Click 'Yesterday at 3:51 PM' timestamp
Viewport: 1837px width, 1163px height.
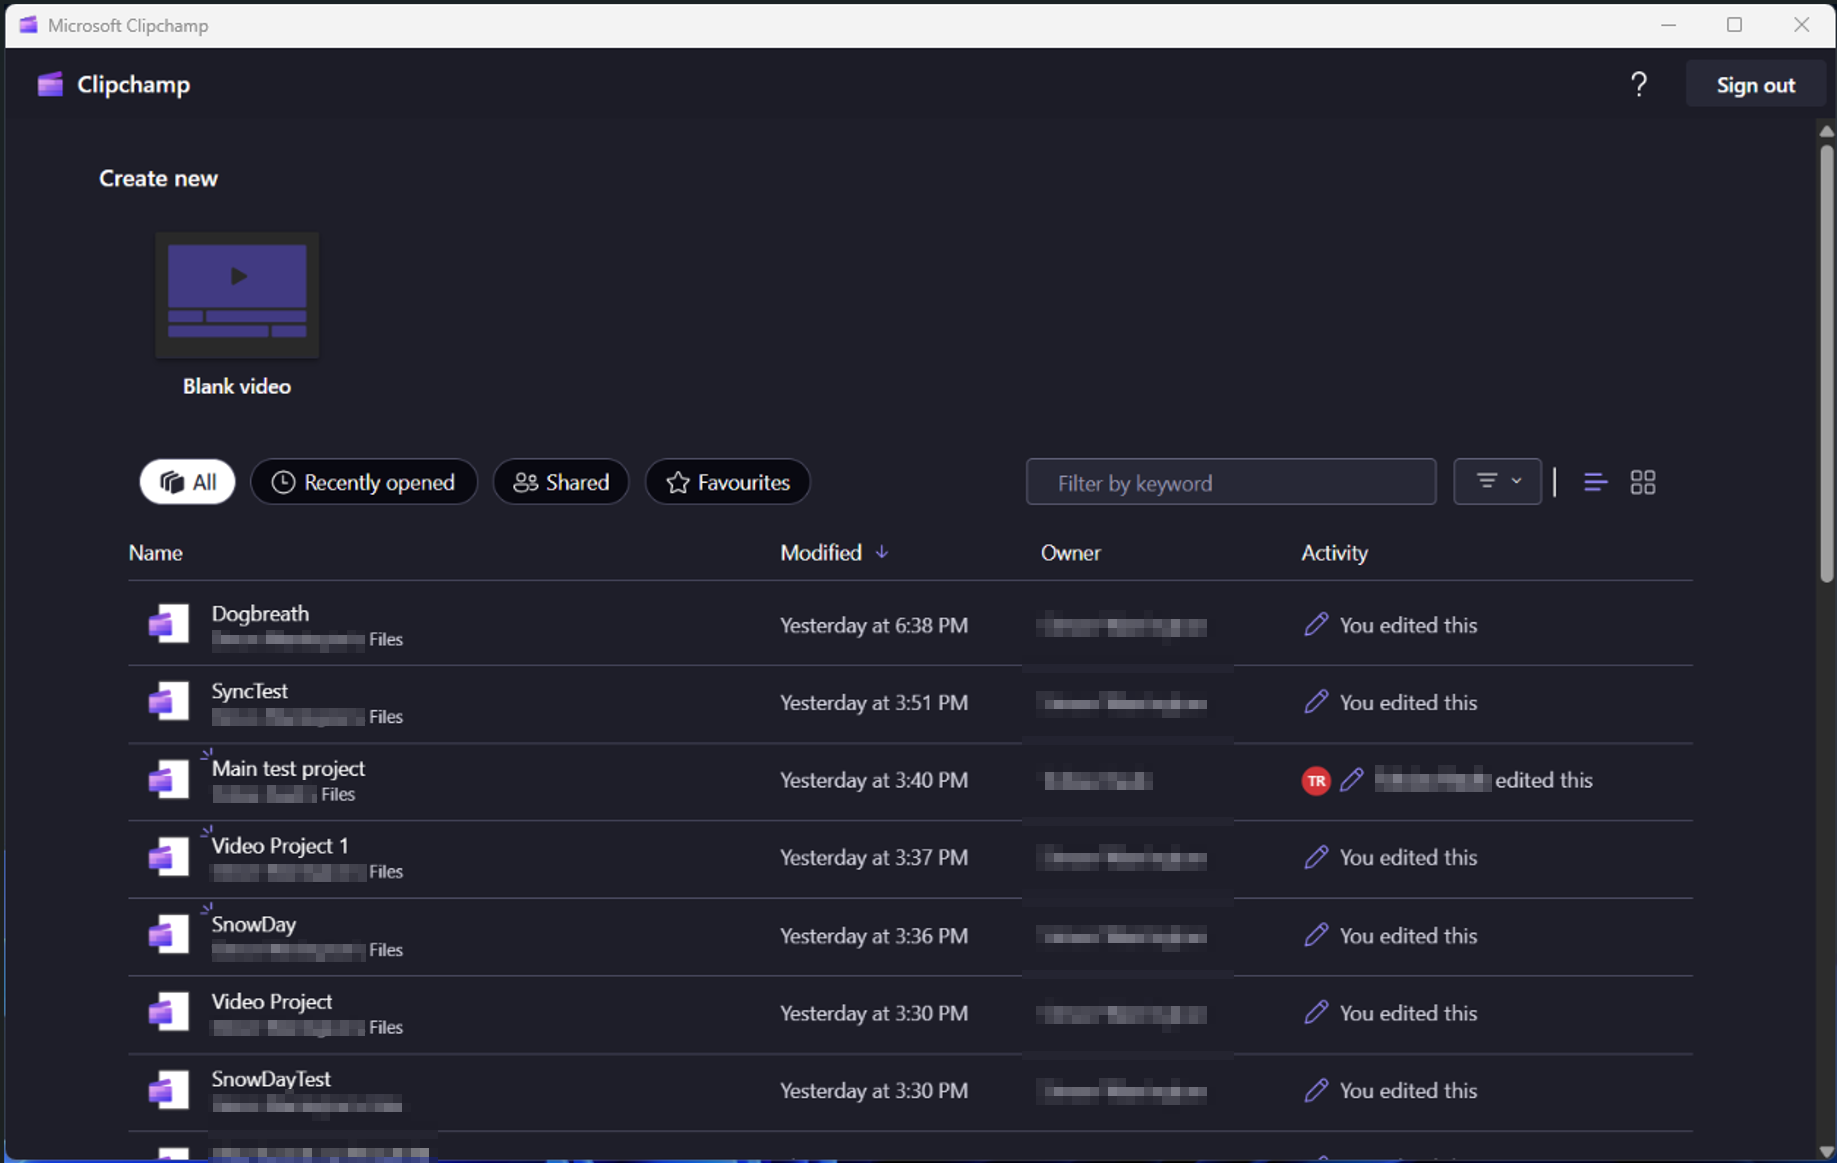873,702
